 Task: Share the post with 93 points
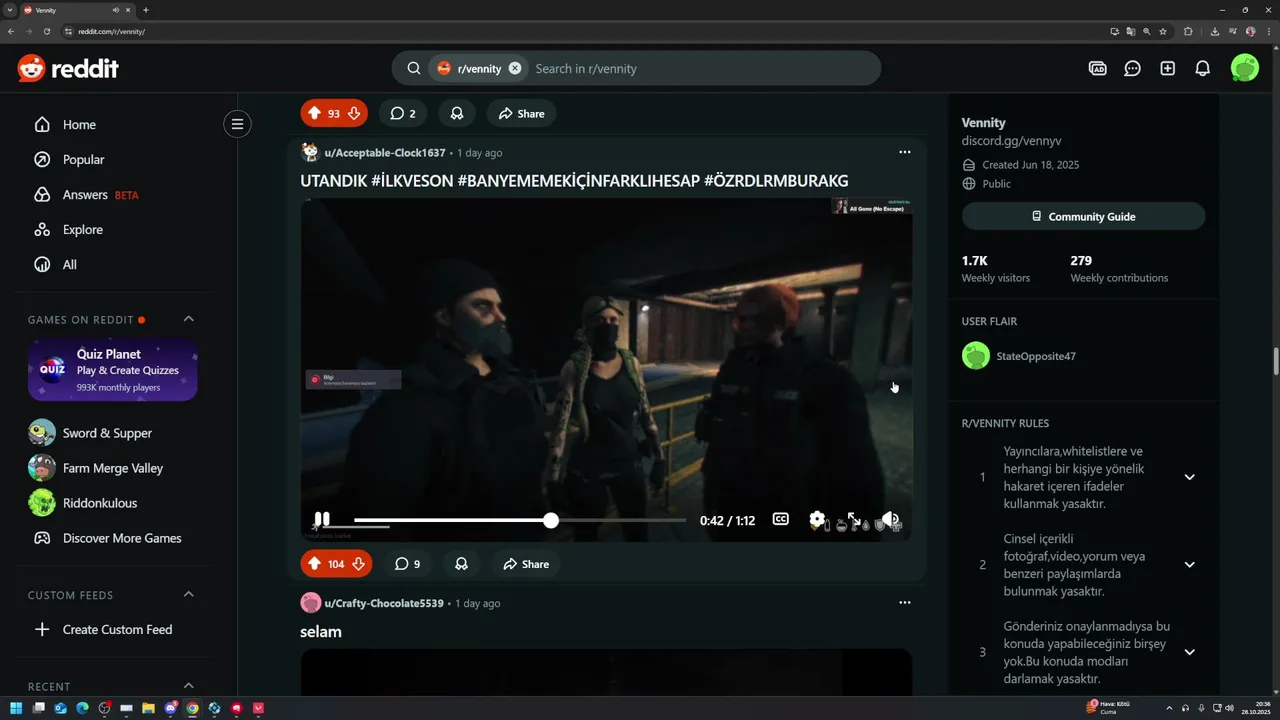coord(522,113)
